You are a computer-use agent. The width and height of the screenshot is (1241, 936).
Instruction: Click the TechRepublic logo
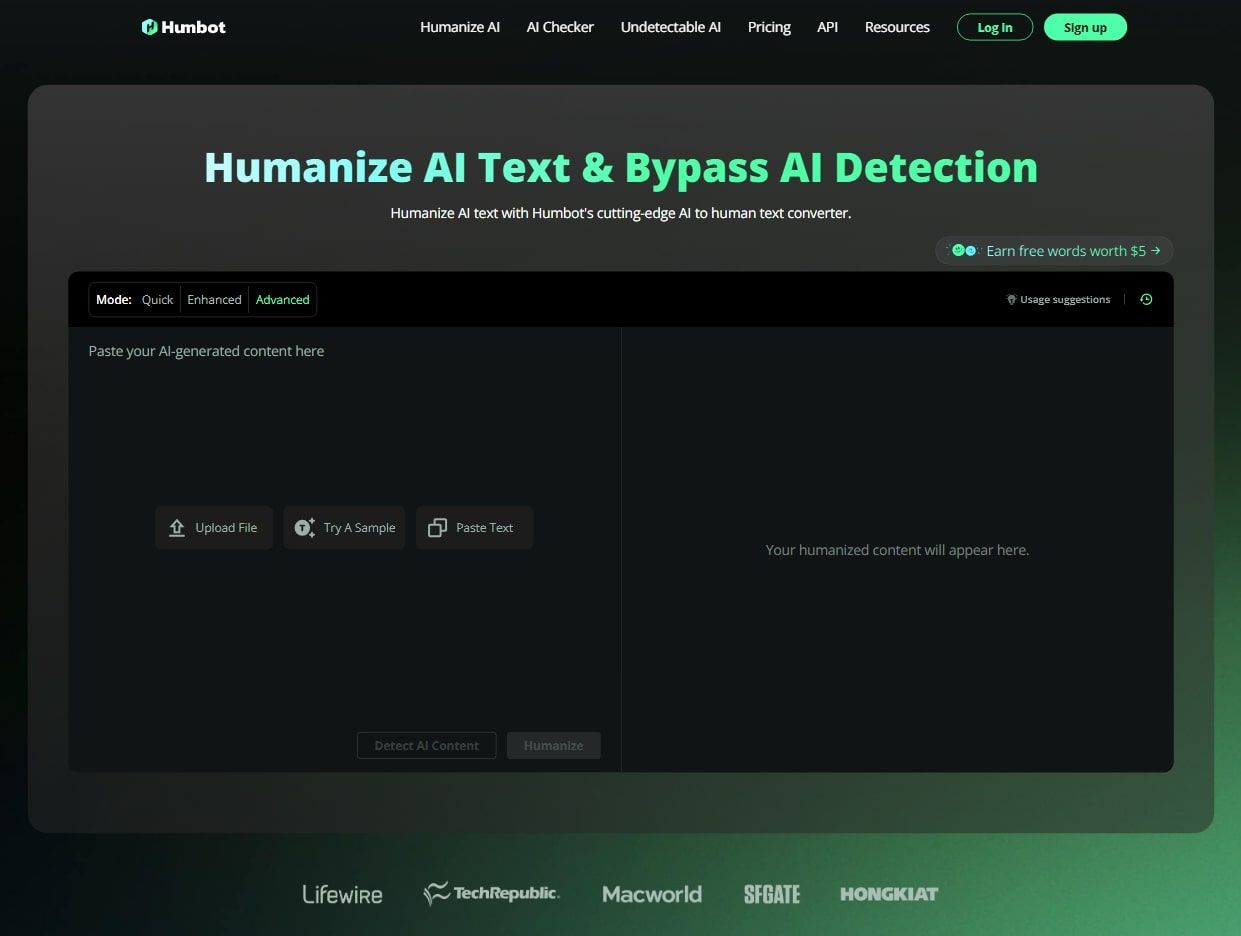click(x=491, y=893)
